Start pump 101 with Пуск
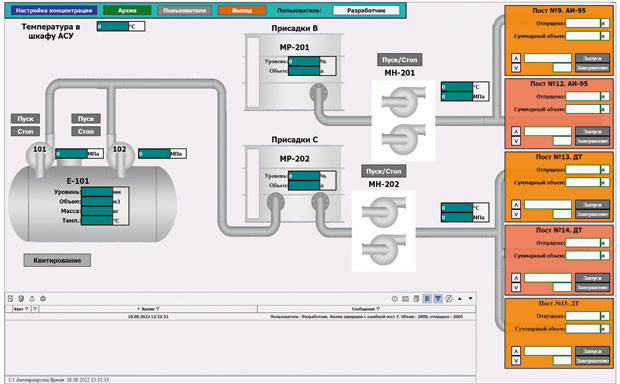620x384 pixels. pyautogui.click(x=25, y=119)
